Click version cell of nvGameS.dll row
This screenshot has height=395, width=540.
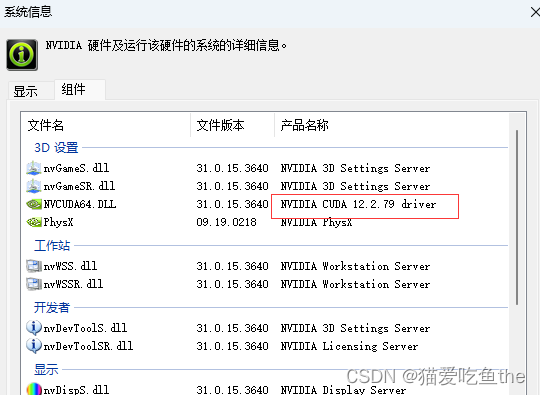[x=232, y=168]
